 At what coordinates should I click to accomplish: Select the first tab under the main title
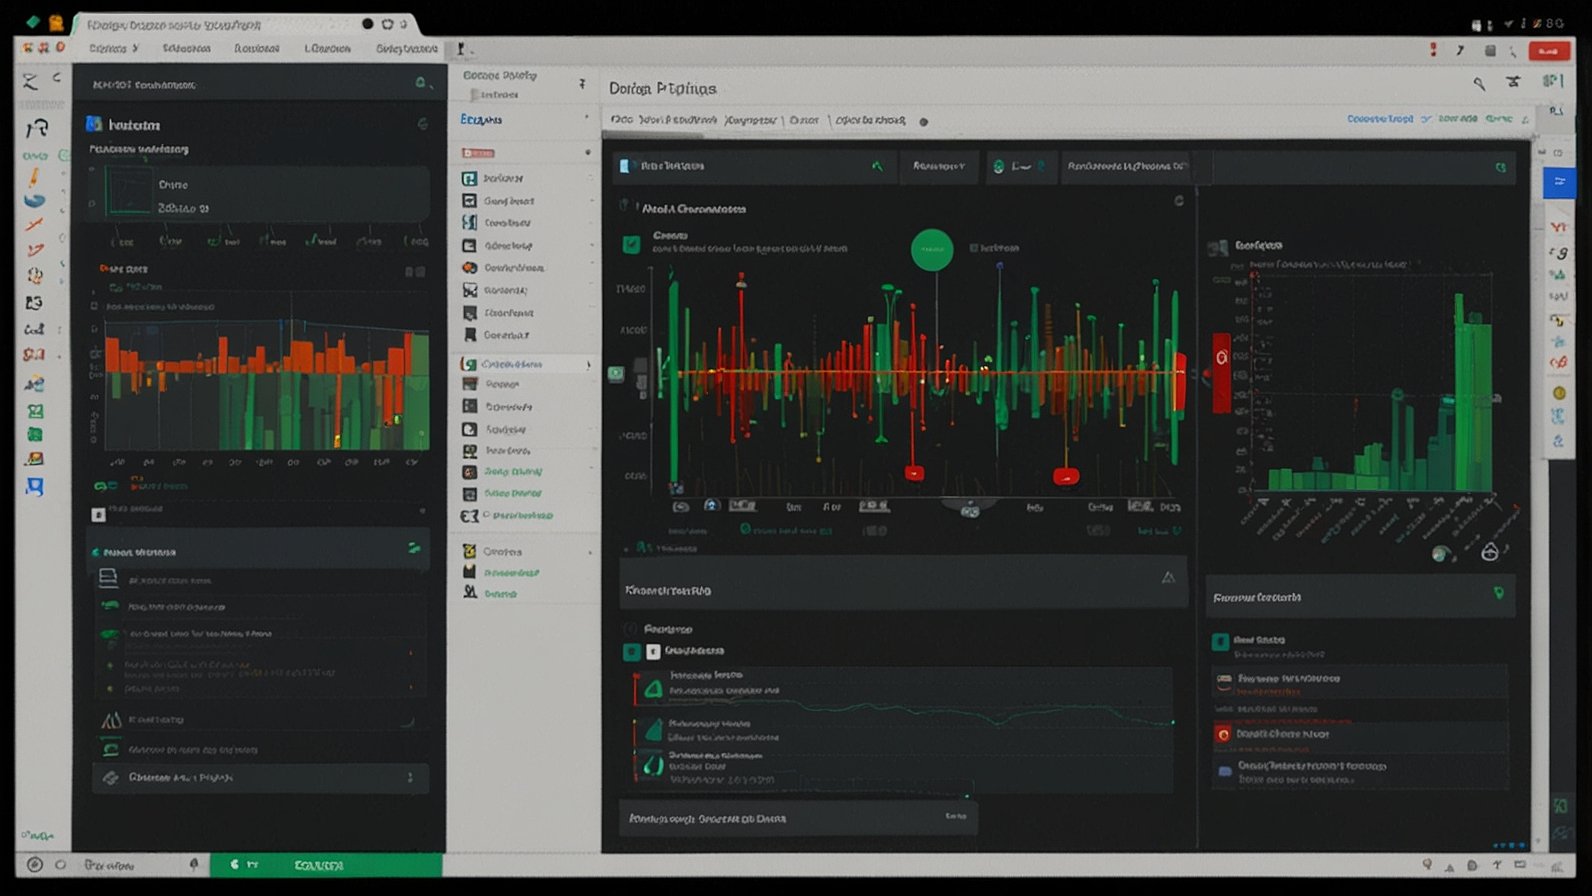coord(662,120)
